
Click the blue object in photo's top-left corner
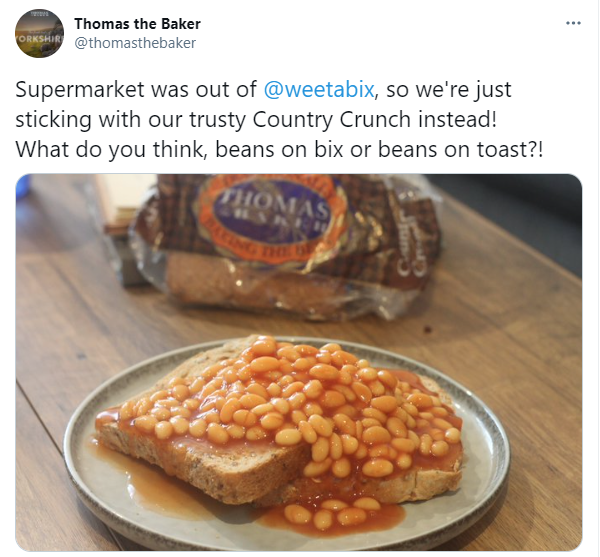pos(22,186)
